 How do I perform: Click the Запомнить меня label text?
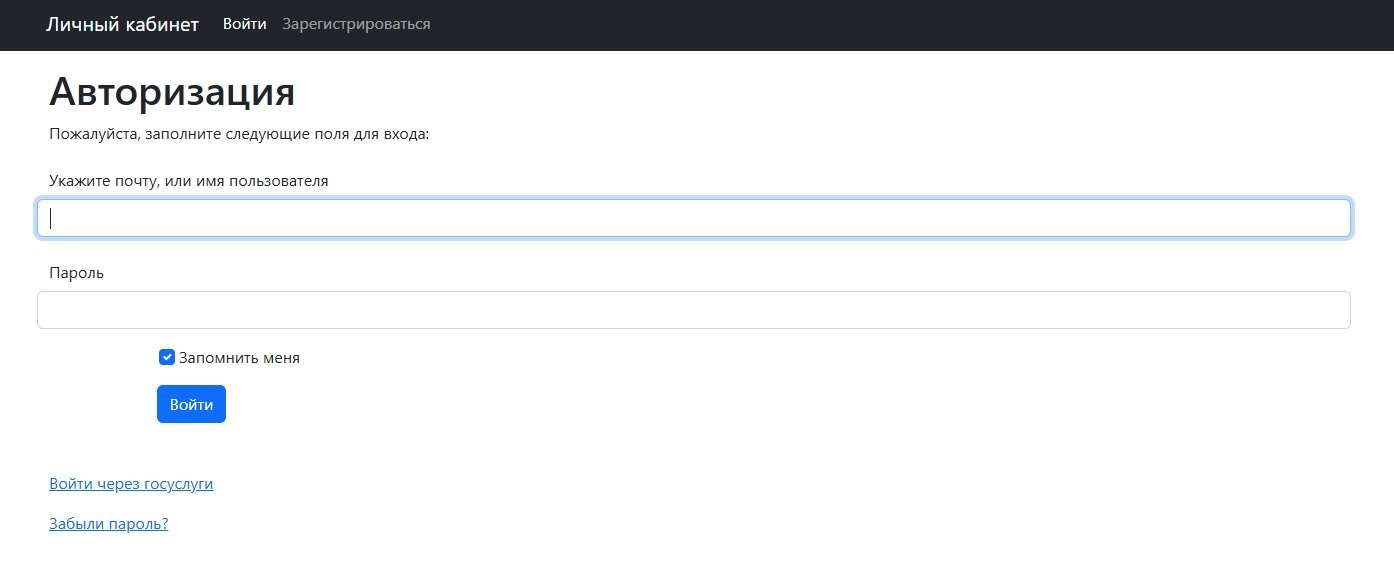click(x=239, y=358)
